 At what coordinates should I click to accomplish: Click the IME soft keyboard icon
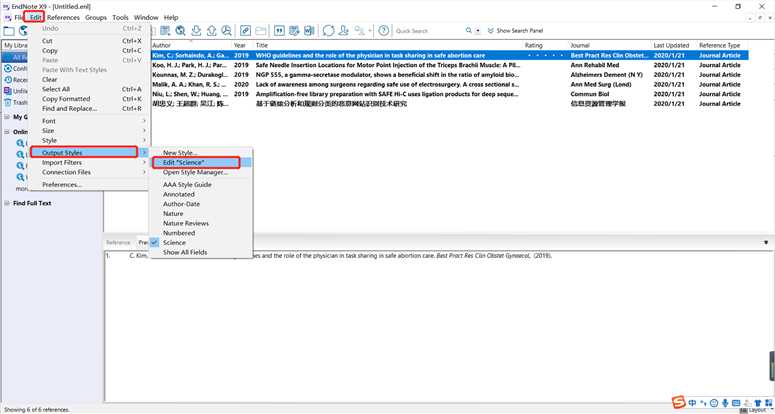[x=736, y=403]
